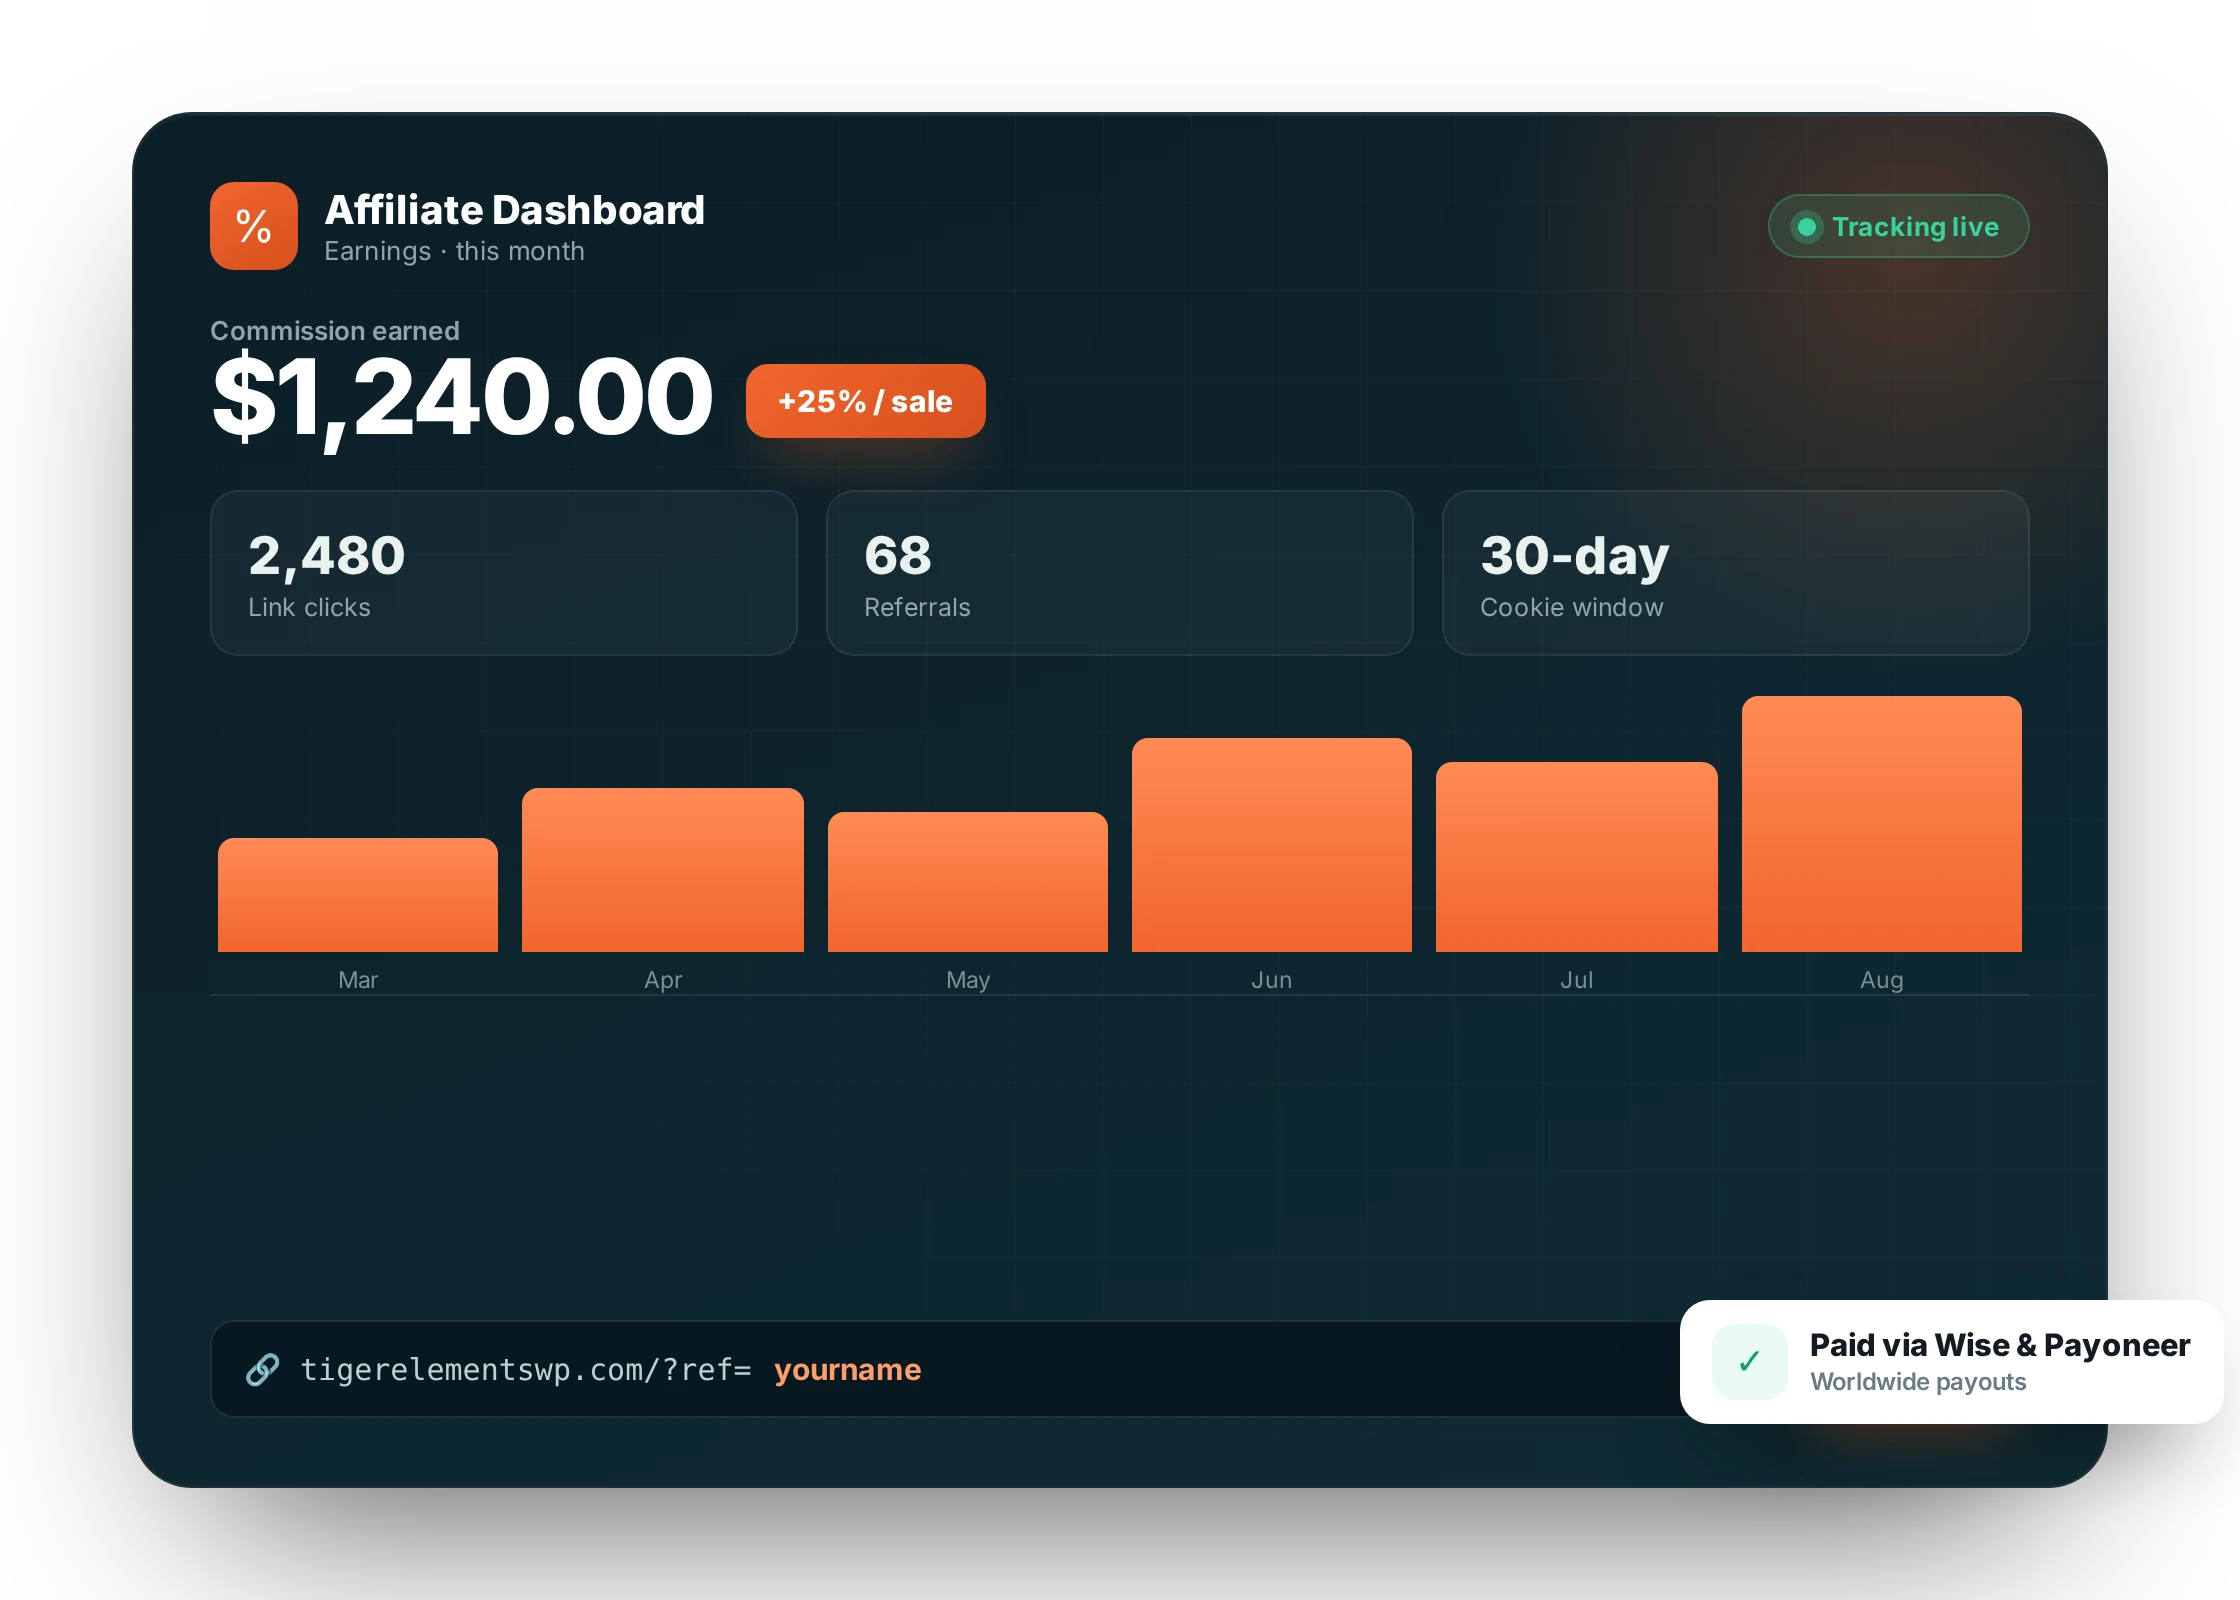Select the tallest Aug bar
Image resolution: width=2240 pixels, height=1600 pixels.
1882,824
